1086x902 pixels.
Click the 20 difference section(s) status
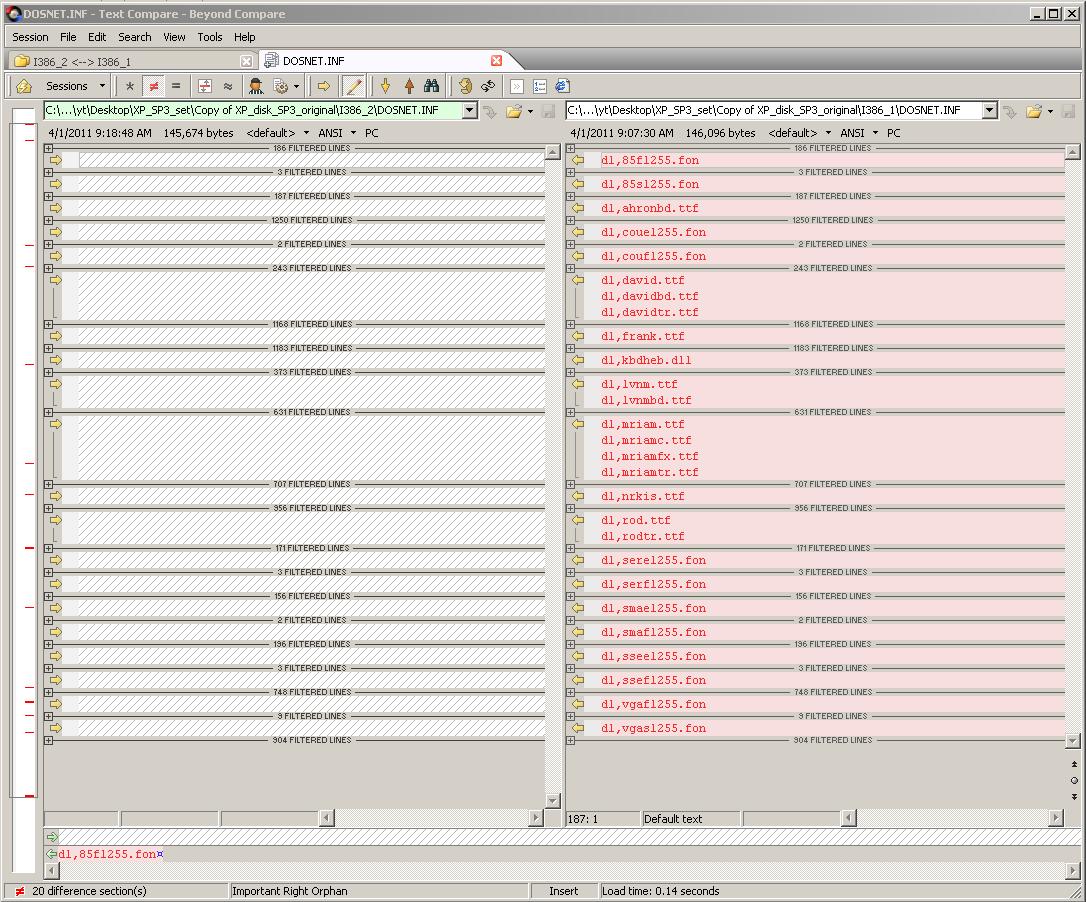(89, 891)
